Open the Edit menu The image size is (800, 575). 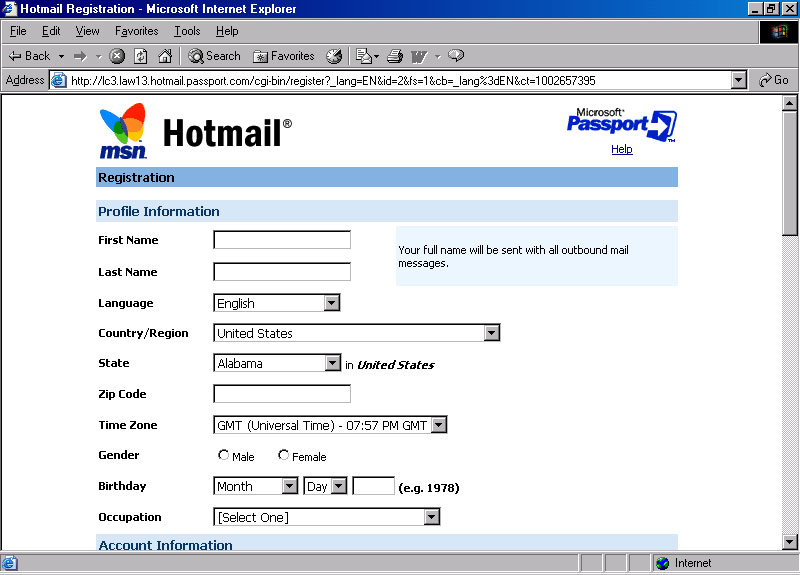click(x=51, y=31)
